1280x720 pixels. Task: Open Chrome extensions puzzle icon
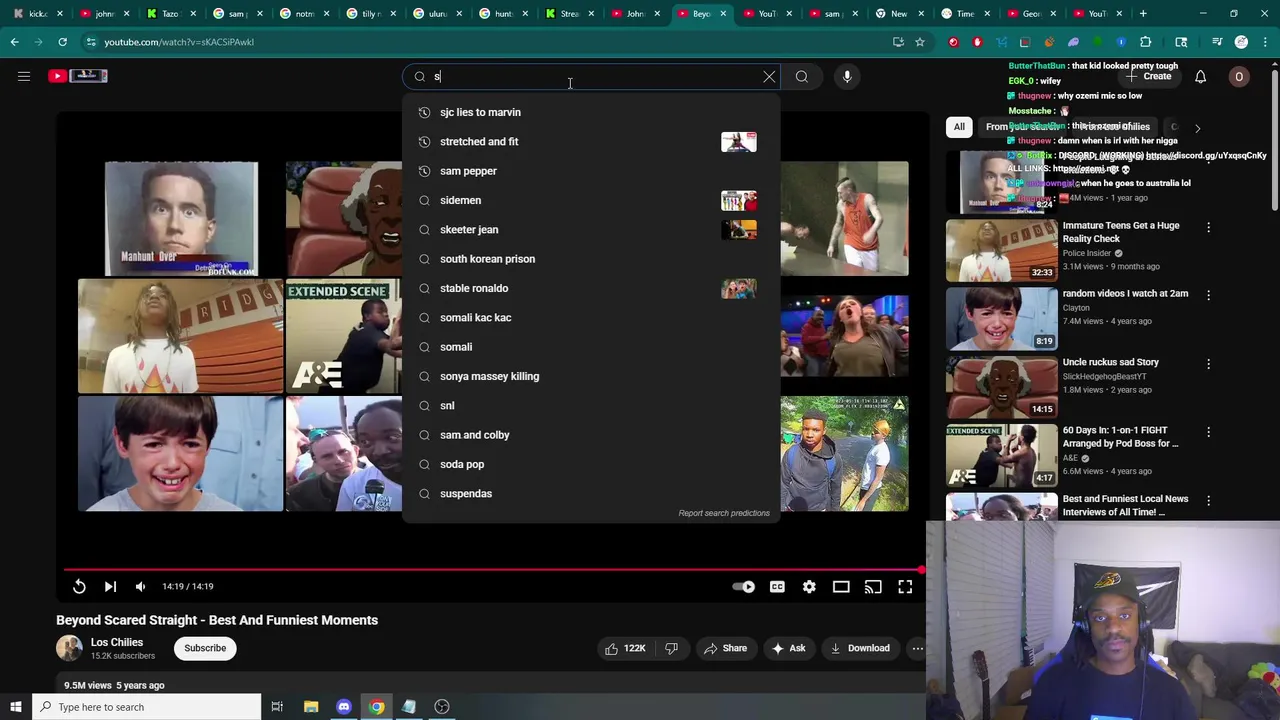pyautogui.click(x=1146, y=42)
